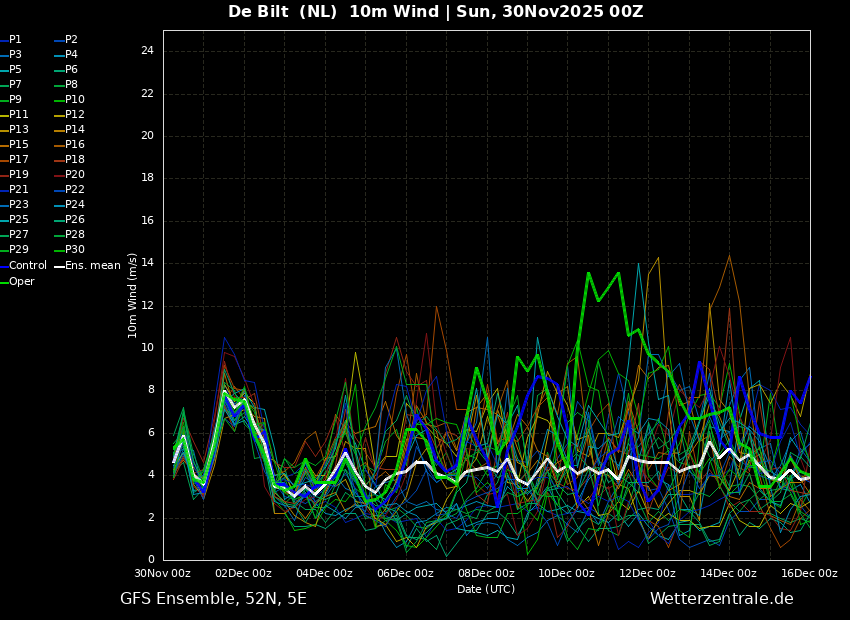The height and width of the screenshot is (620, 850).
Task: Click the 16Dec 00z date tick label
Action: click(x=809, y=574)
